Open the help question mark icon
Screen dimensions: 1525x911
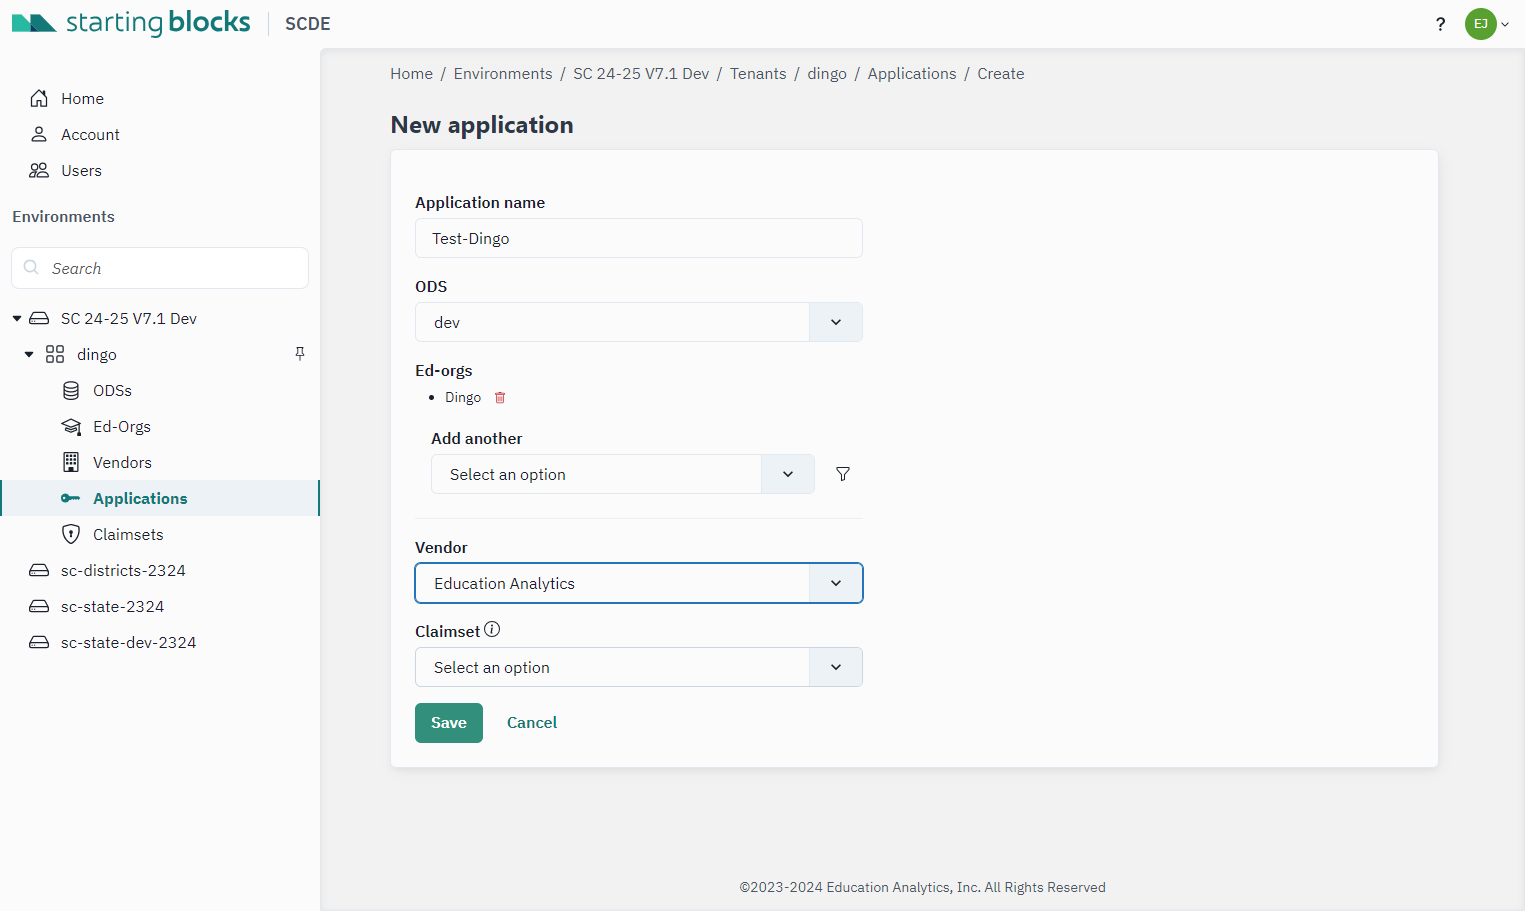point(1440,24)
